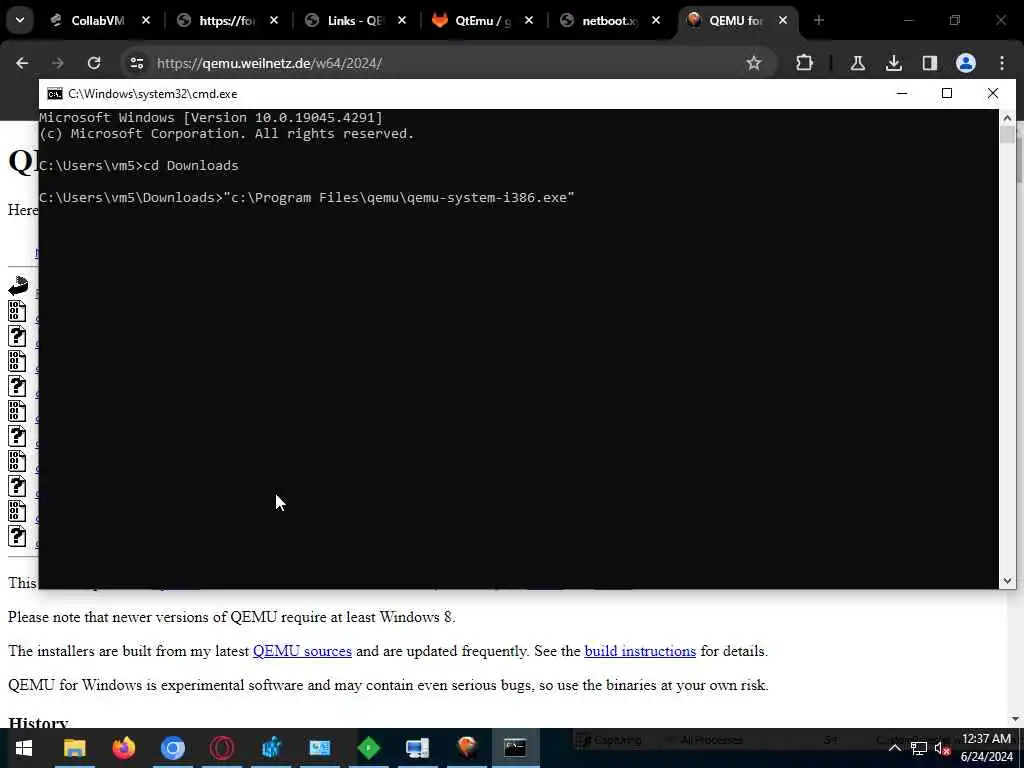Open the QEMU bird icon in taskbar
1024x768 pixels.
466,748
